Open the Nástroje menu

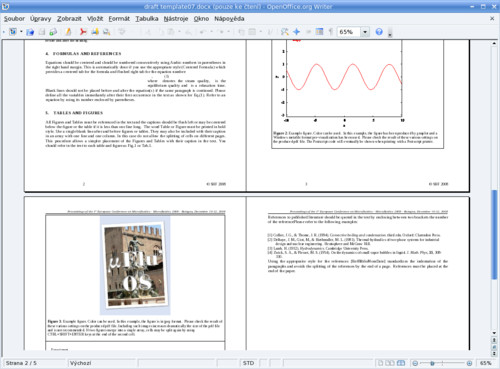point(176,19)
